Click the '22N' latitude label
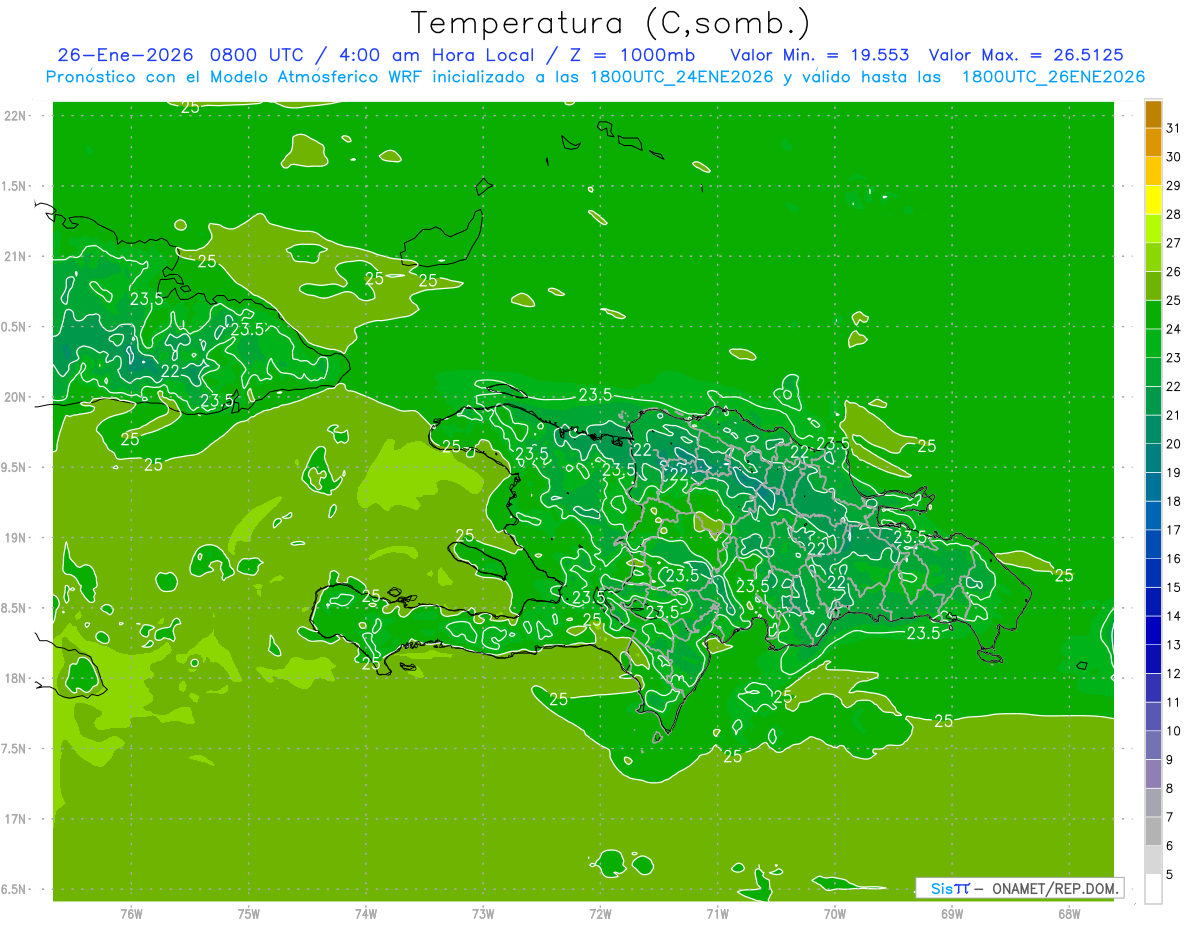The image size is (1200, 927). pos(17,115)
